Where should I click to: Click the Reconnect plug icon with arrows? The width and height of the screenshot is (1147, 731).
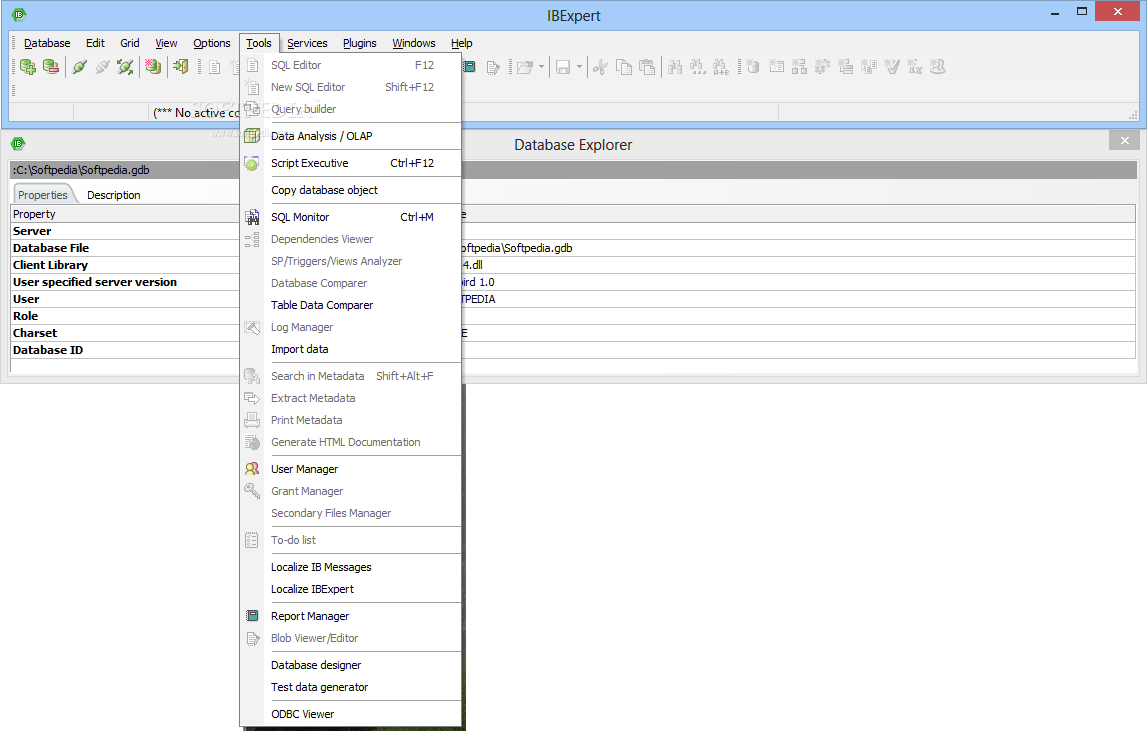click(125, 67)
